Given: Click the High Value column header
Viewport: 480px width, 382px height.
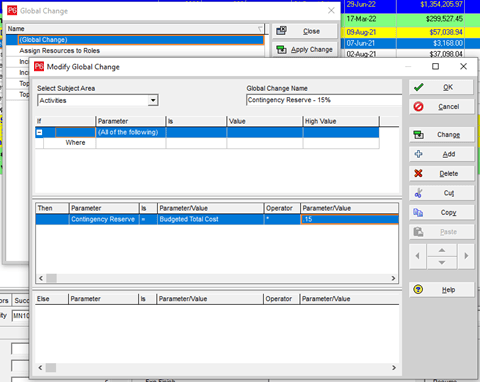Looking at the screenshot, I should pyautogui.click(x=341, y=121).
